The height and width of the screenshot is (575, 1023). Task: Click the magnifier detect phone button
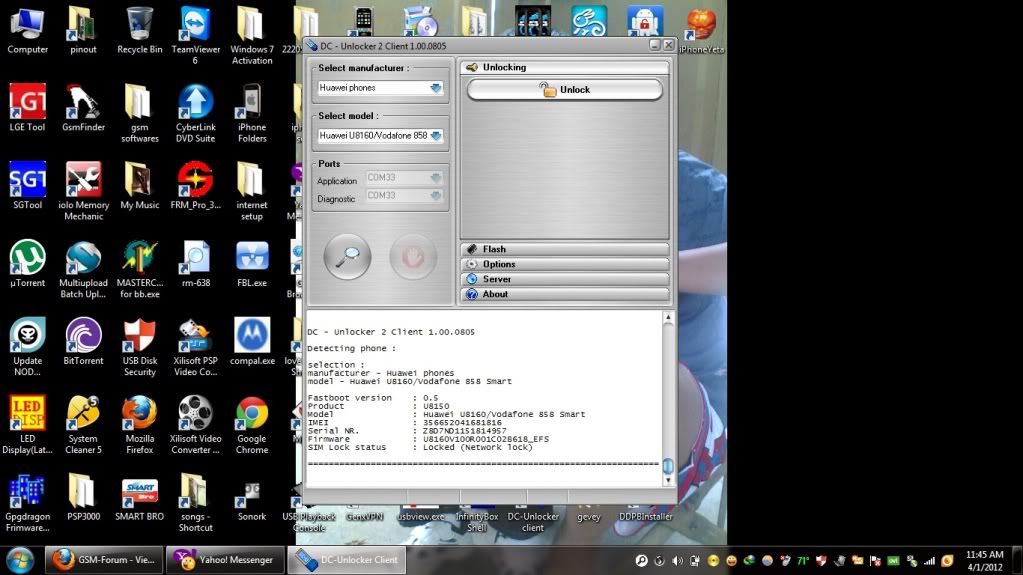tap(347, 256)
